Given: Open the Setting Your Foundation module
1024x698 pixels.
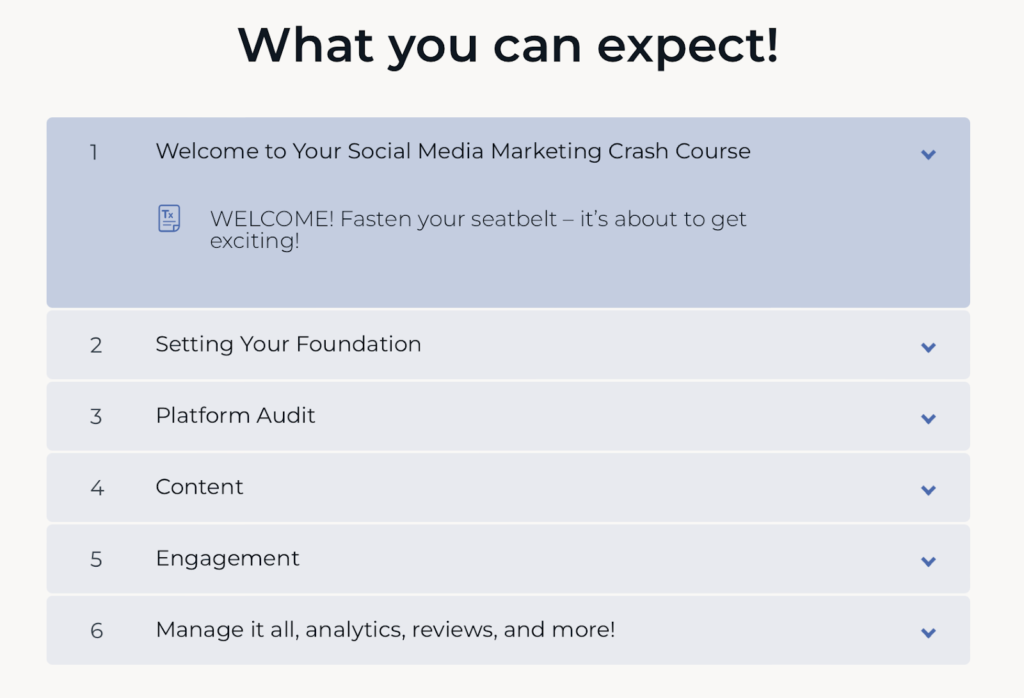Looking at the screenshot, I should click(288, 344).
